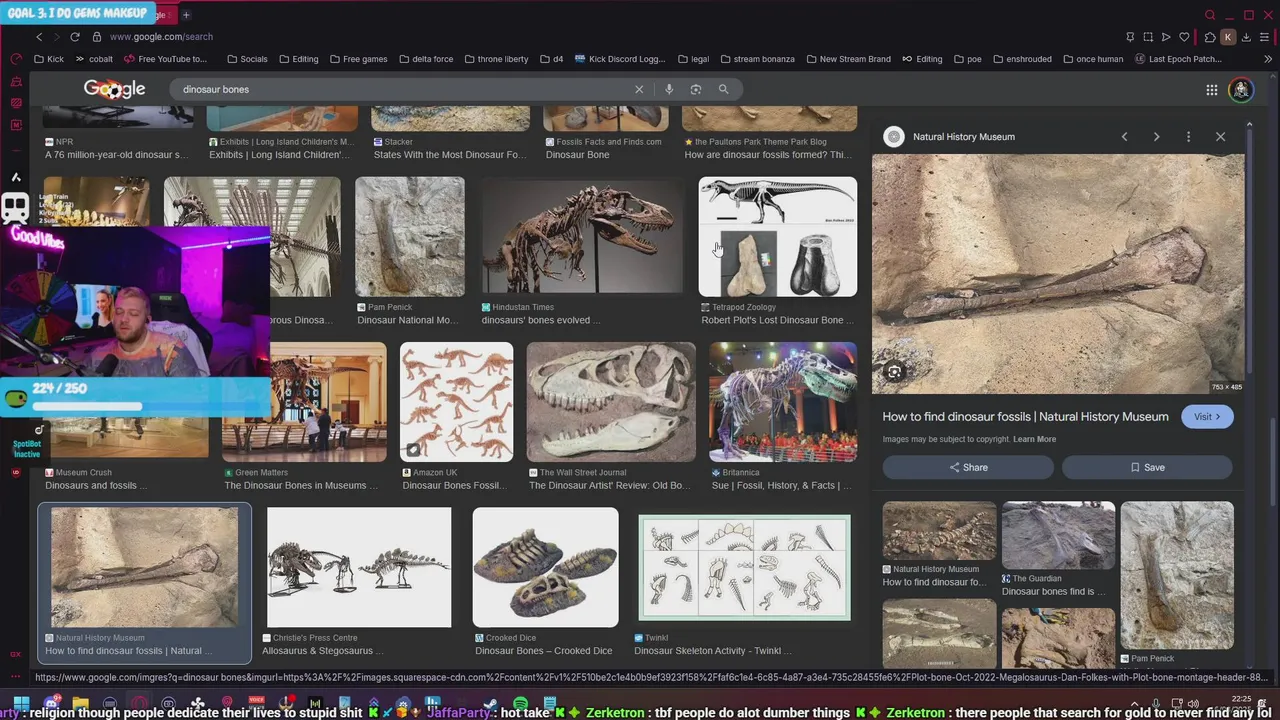
Task: Open Christie's Allosaurus & Stegosaurus thumbnail
Action: (359, 567)
